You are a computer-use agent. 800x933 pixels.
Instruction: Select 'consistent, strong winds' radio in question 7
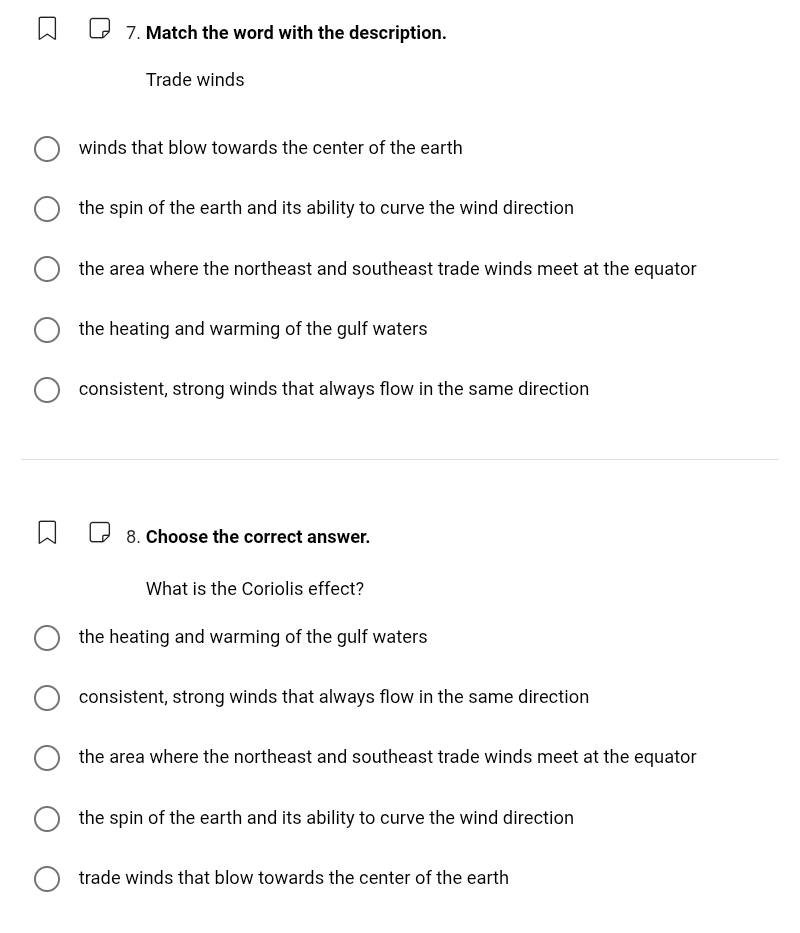pos(47,390)
